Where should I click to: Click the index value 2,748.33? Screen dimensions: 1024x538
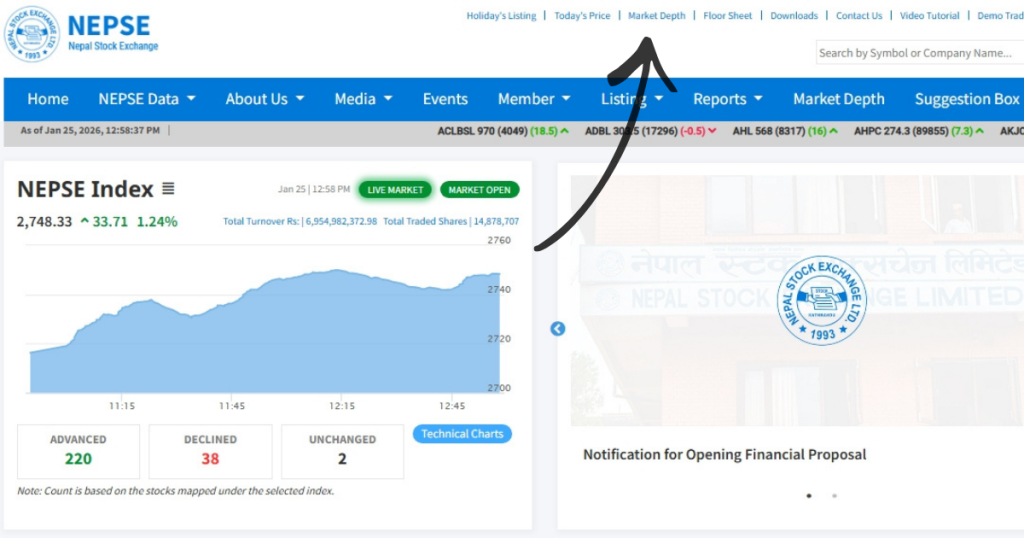click(44, 221)
